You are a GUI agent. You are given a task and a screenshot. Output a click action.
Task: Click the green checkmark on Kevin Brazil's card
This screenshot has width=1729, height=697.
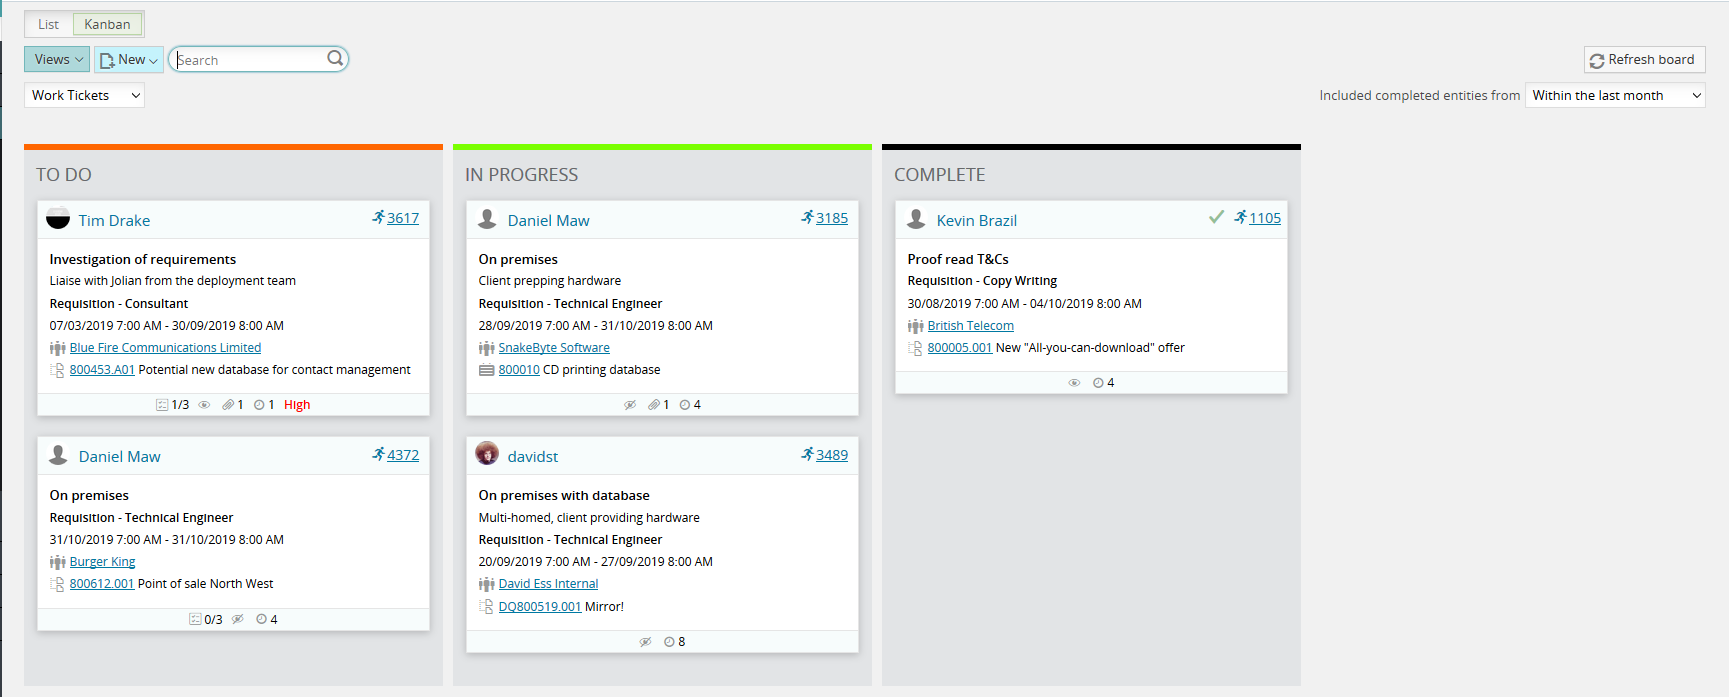(x=1216, y=216)
